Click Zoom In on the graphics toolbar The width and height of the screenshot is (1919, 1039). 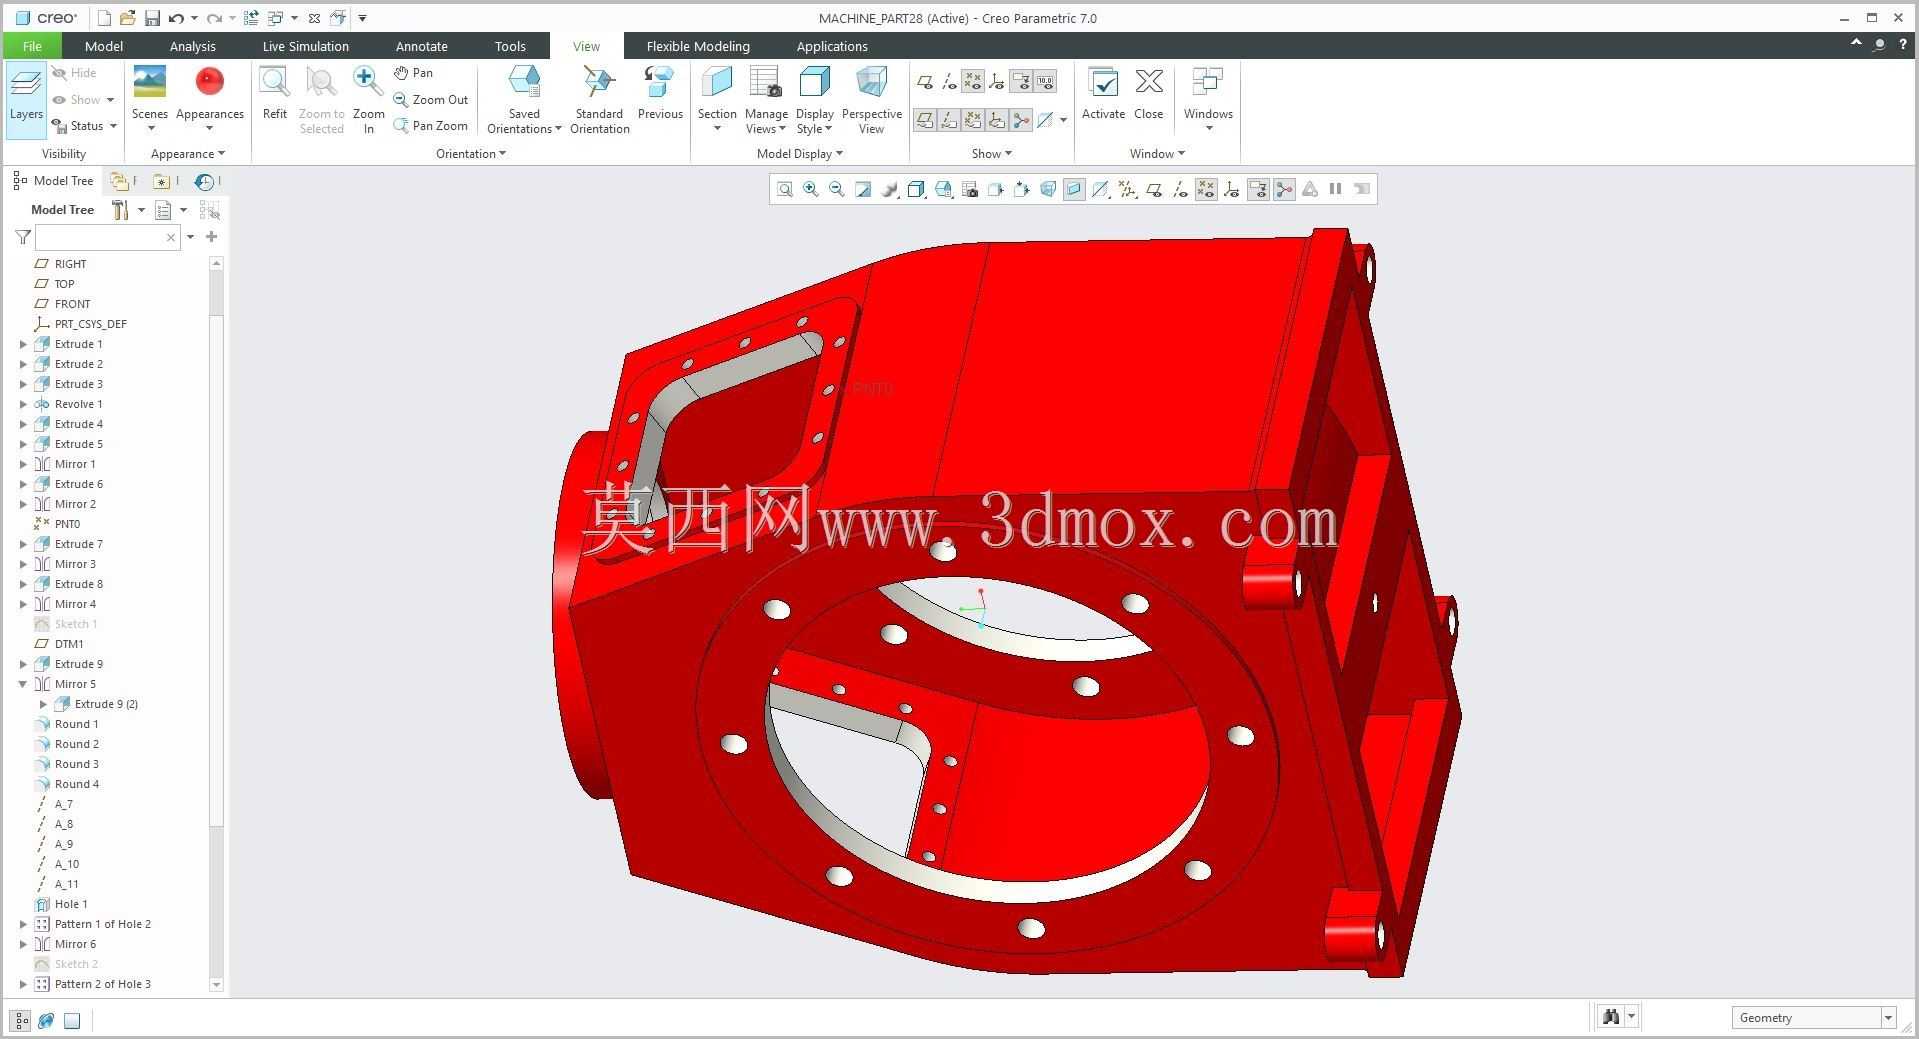[x=810, y=189]
